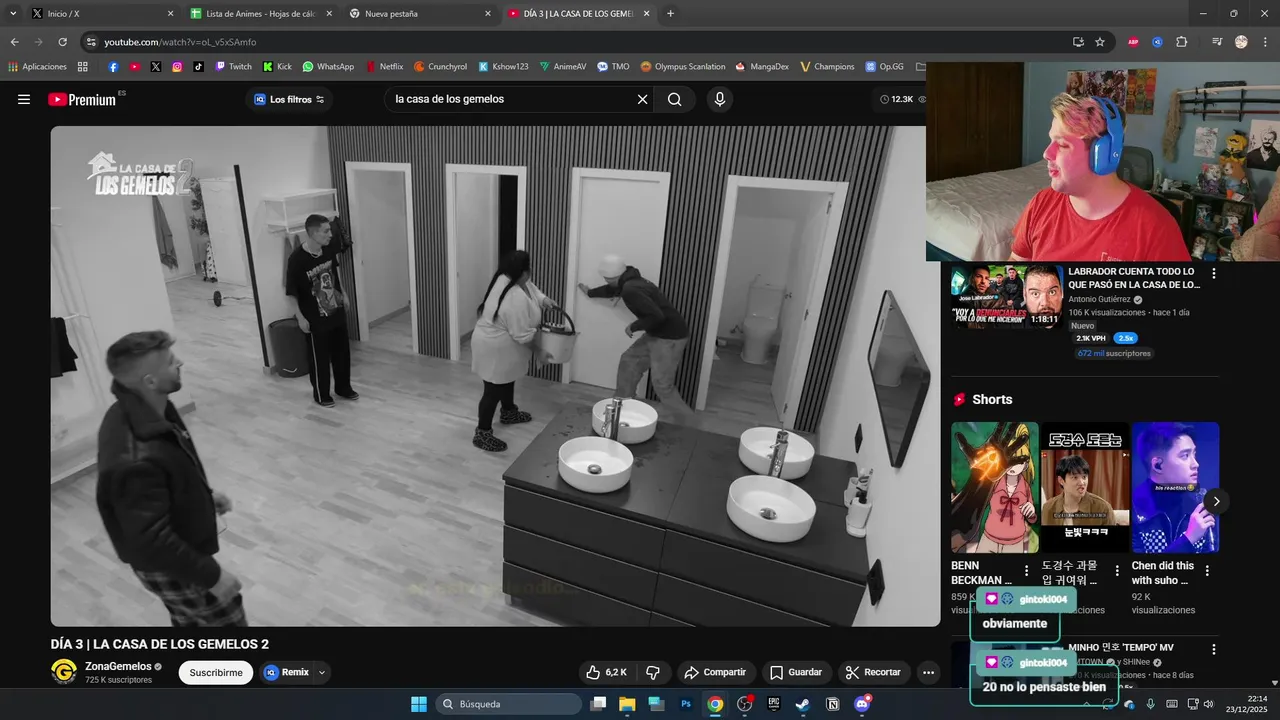Open the Antonio Gutiérrez channel link
1280x720 pixels.
pos(1099,299)
